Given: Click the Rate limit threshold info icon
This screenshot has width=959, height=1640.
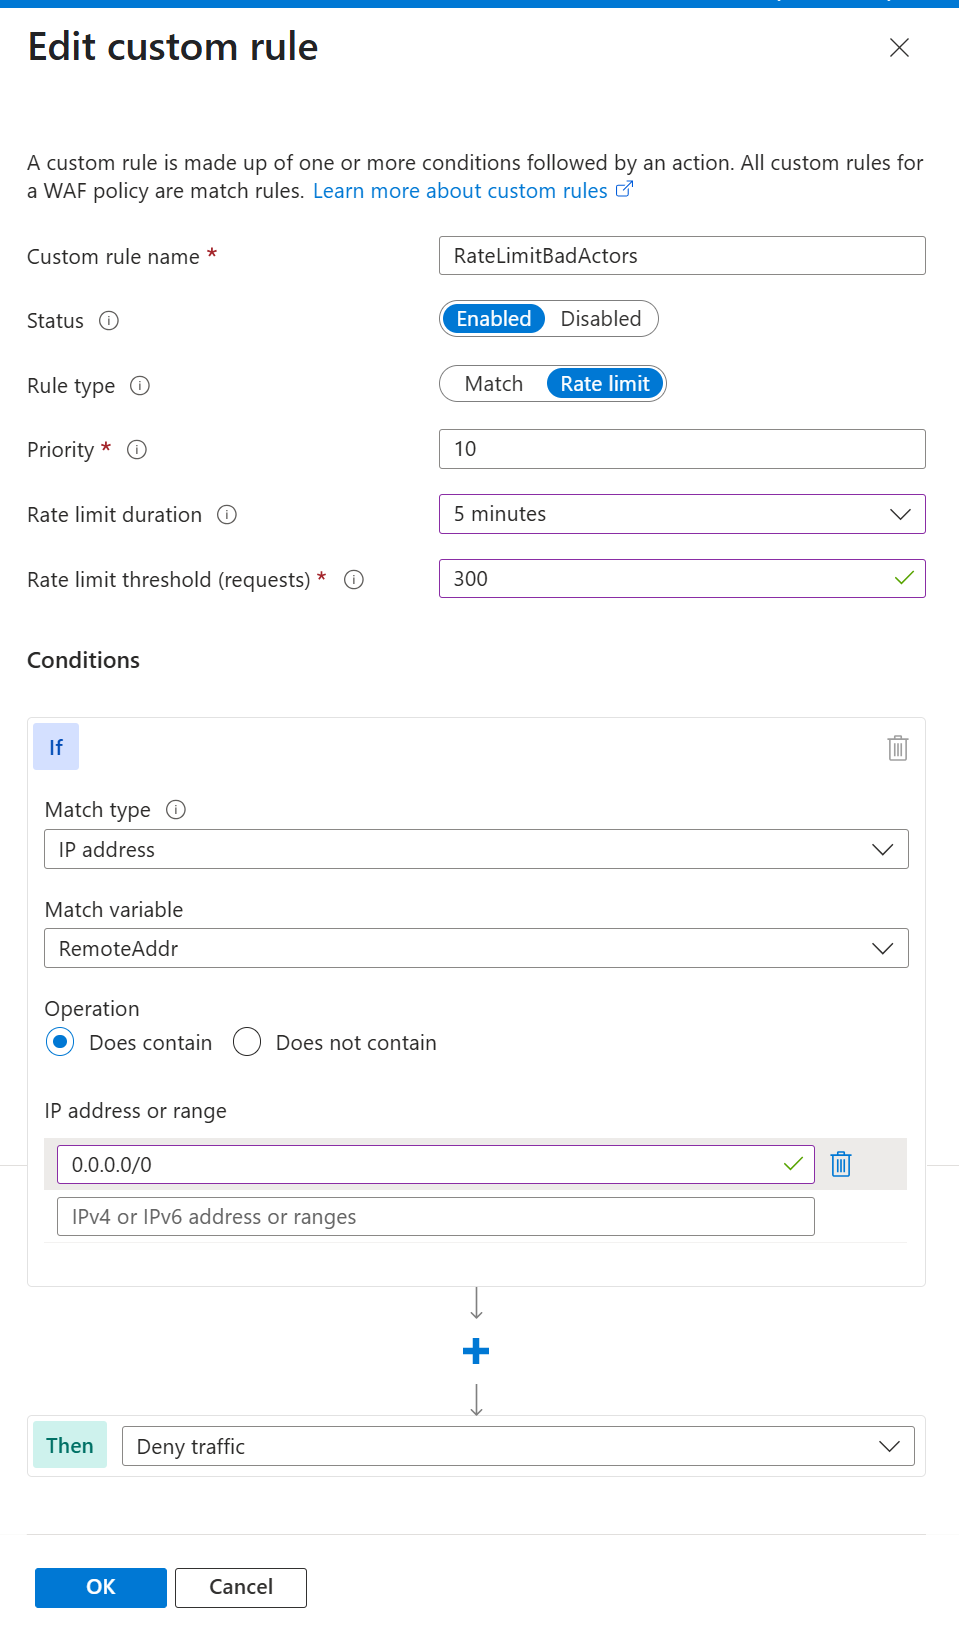Looking at the screenshot, I should click(x=354, y=580).
